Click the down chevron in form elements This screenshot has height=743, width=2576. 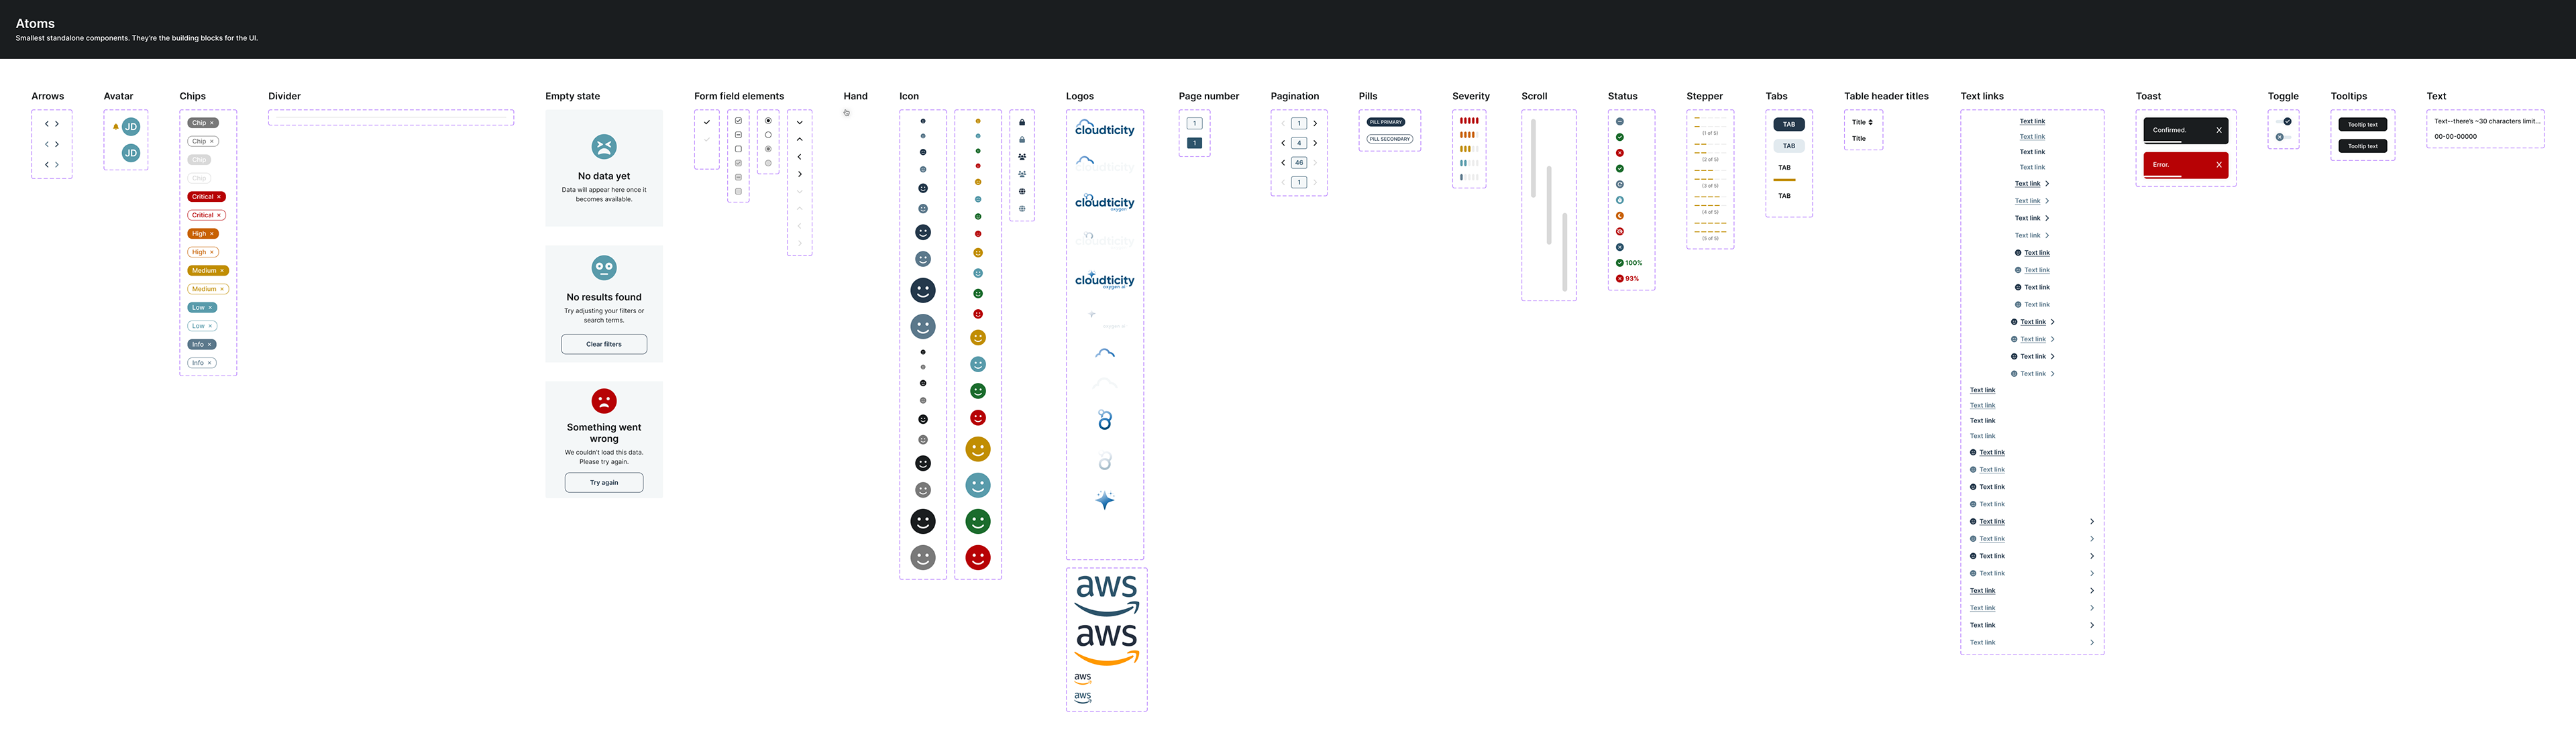(800, 122)
